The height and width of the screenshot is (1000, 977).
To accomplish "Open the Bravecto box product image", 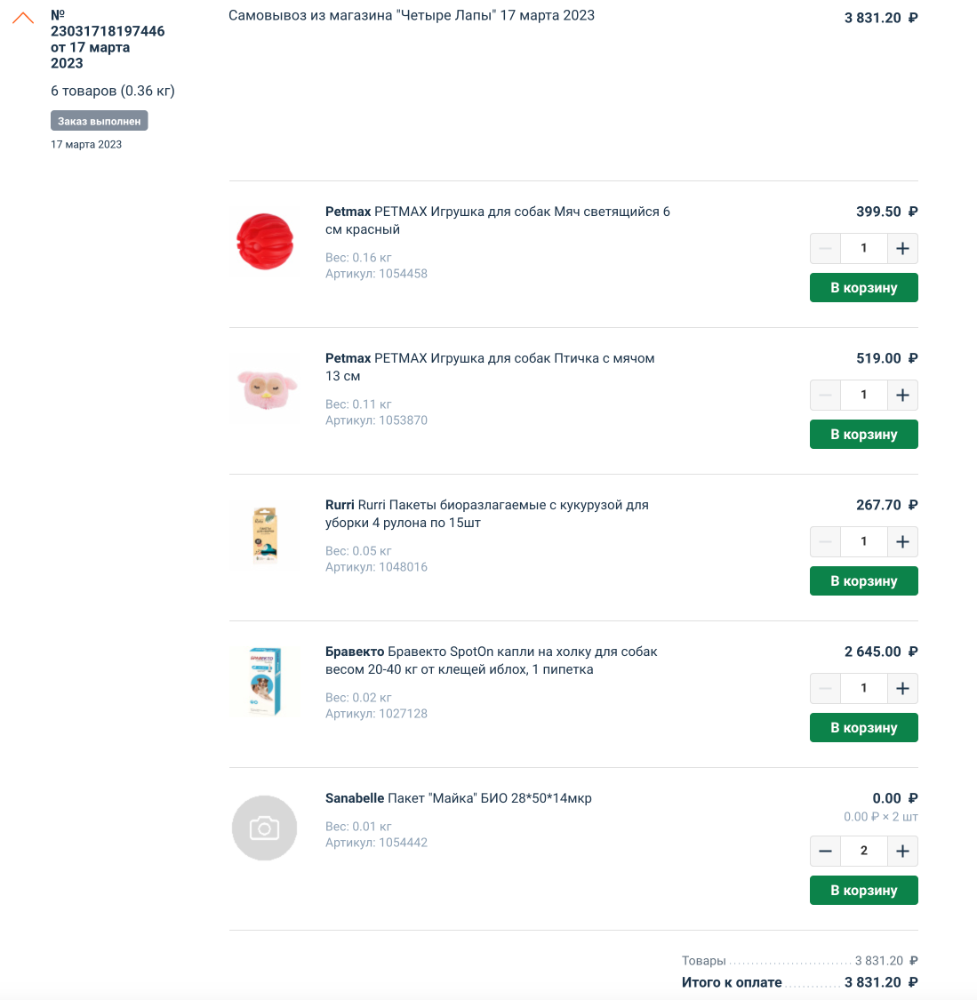I will click(264, 681).
